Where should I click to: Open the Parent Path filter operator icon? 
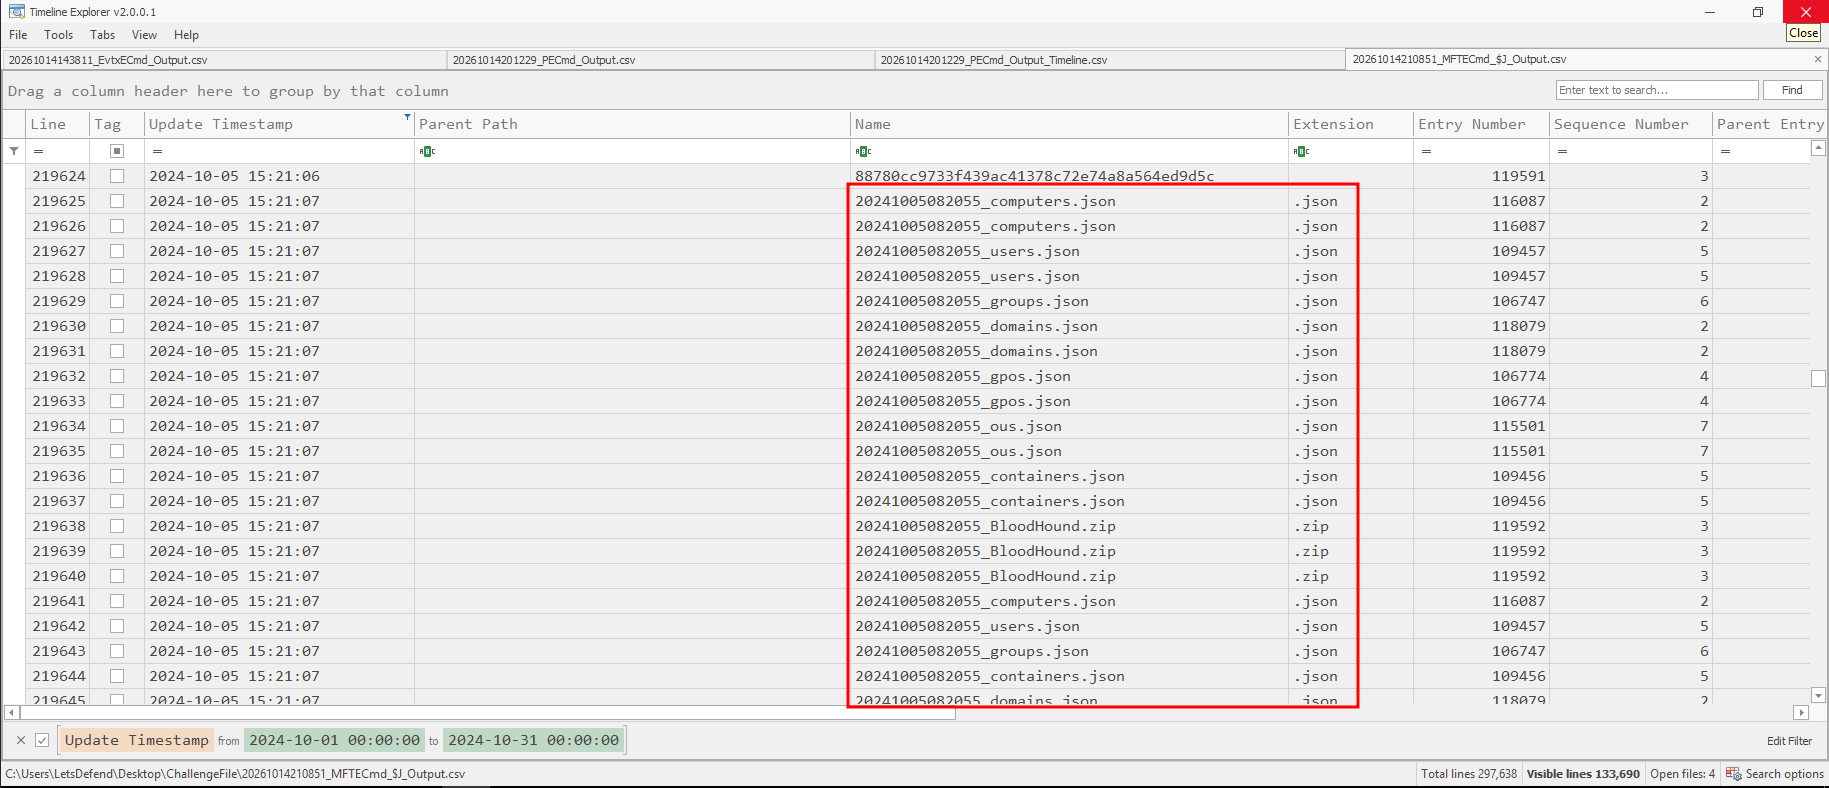click(427, 151)
